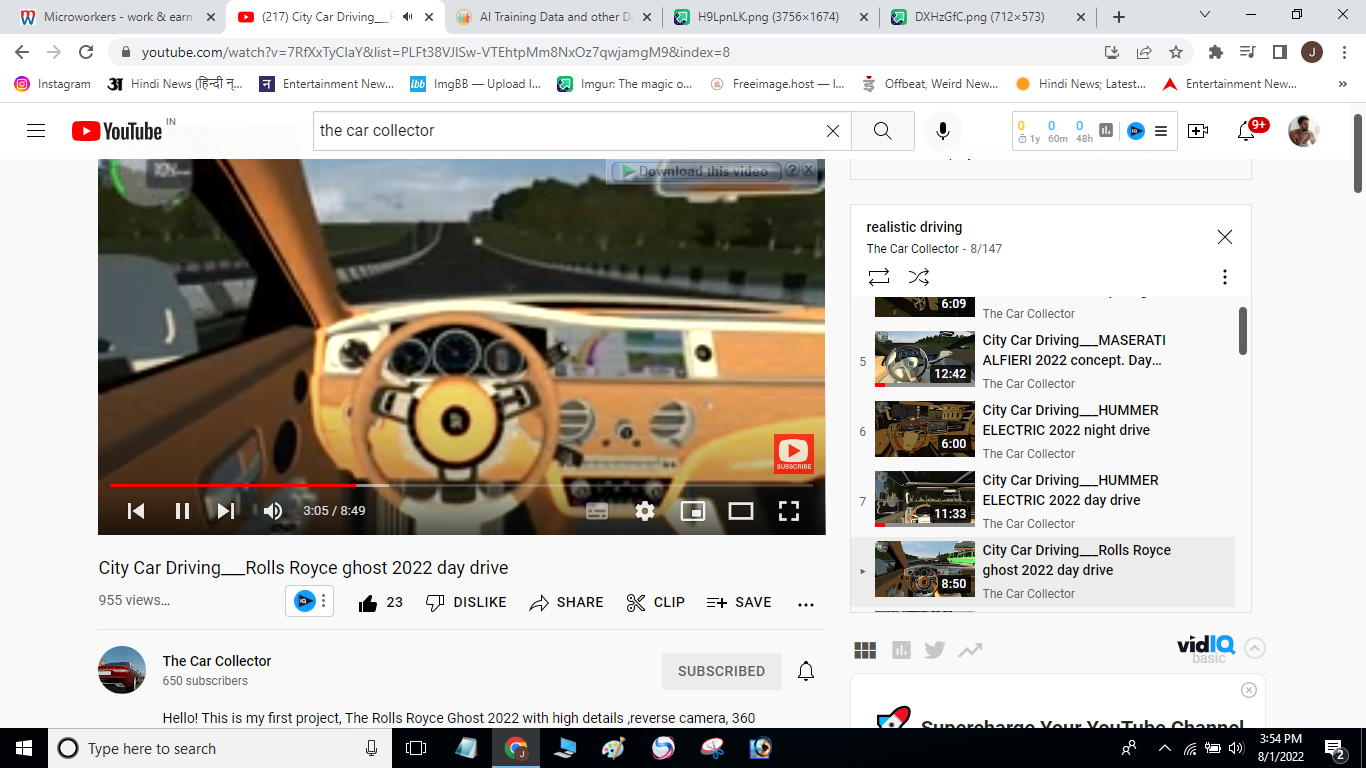Viewport: 1366px width, 768px height.
Task: Mute the video volume
Action: pyautogui.click(x=272, y=511)
